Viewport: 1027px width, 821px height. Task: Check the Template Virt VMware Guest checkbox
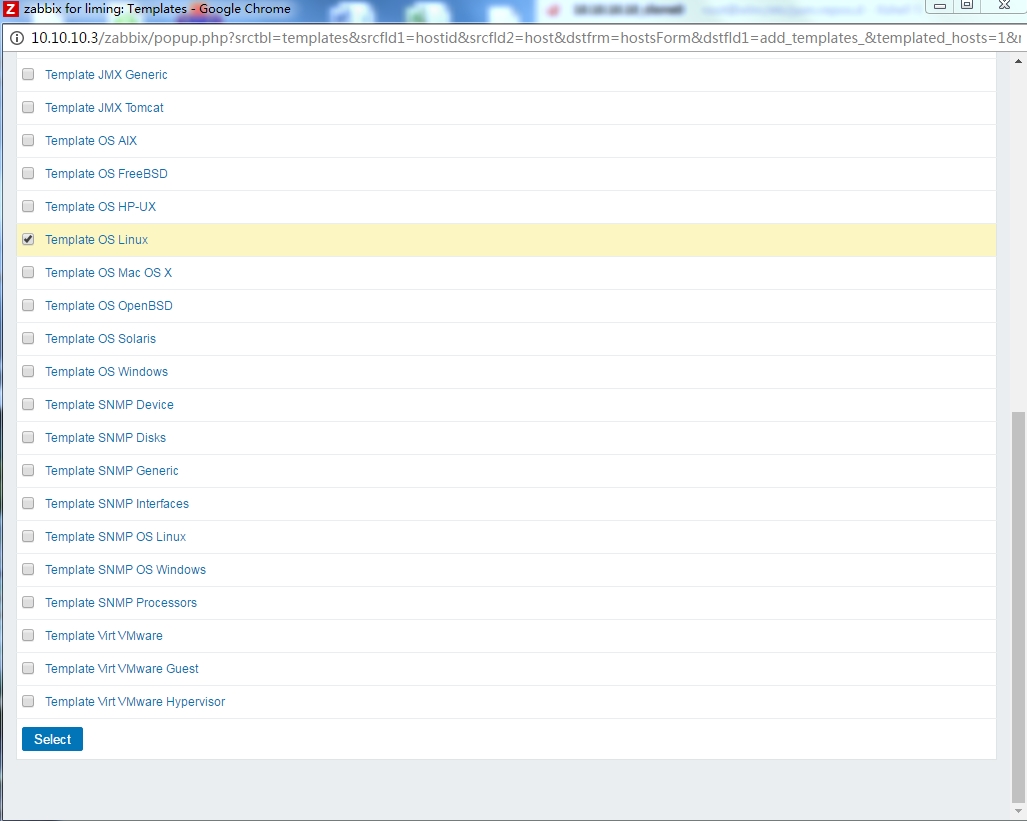tap(28, 668)
